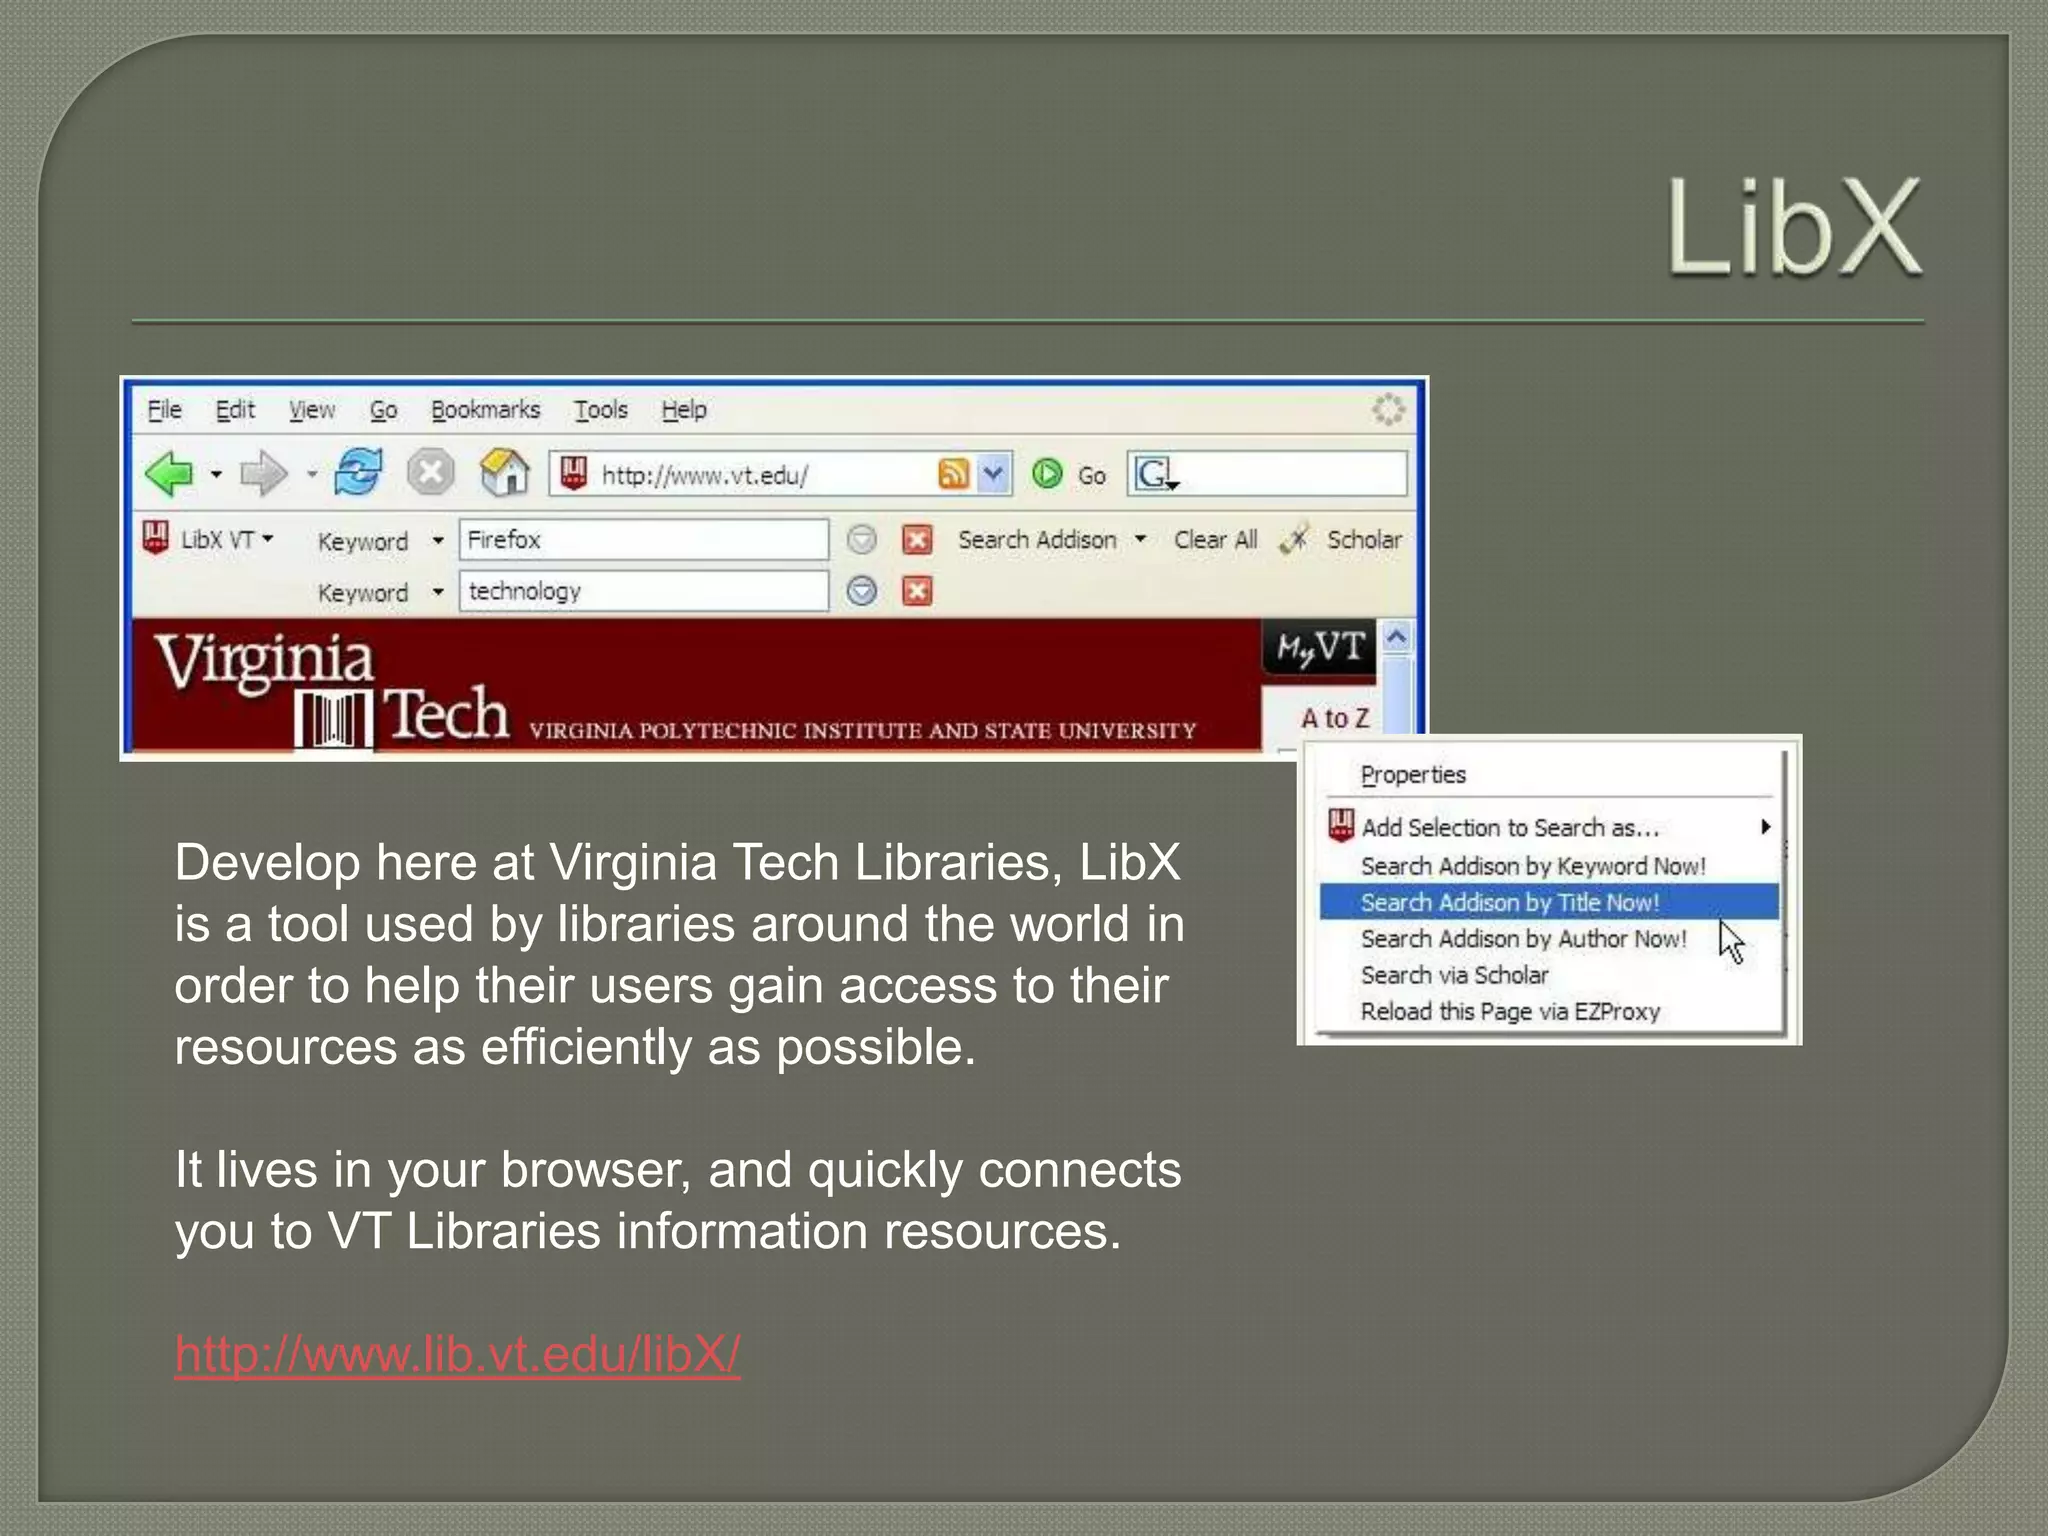Viewport: 2048px width, 1536px height.
Task: Click the VT site icon in address bar
Action: (573, 473)
